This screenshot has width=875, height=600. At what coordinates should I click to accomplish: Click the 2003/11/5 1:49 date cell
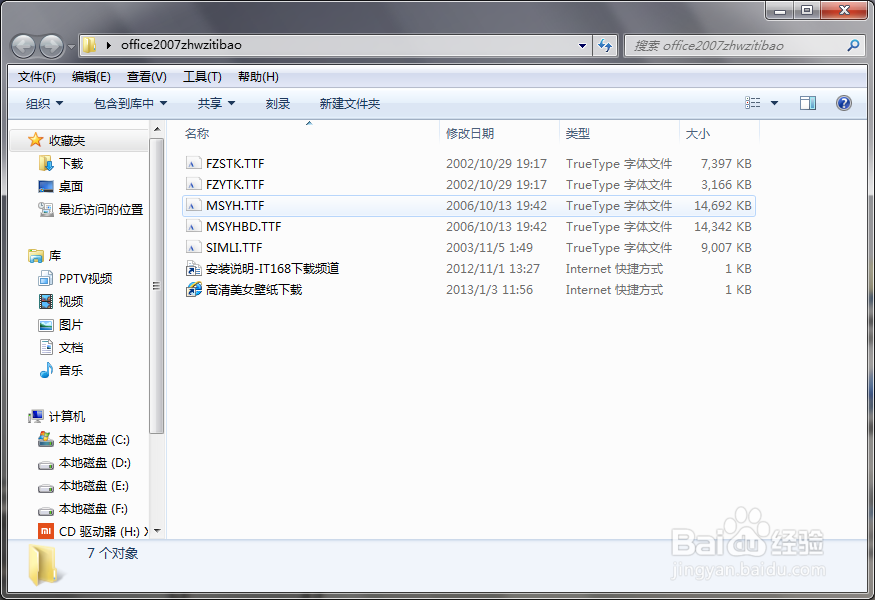click(489, 248)
